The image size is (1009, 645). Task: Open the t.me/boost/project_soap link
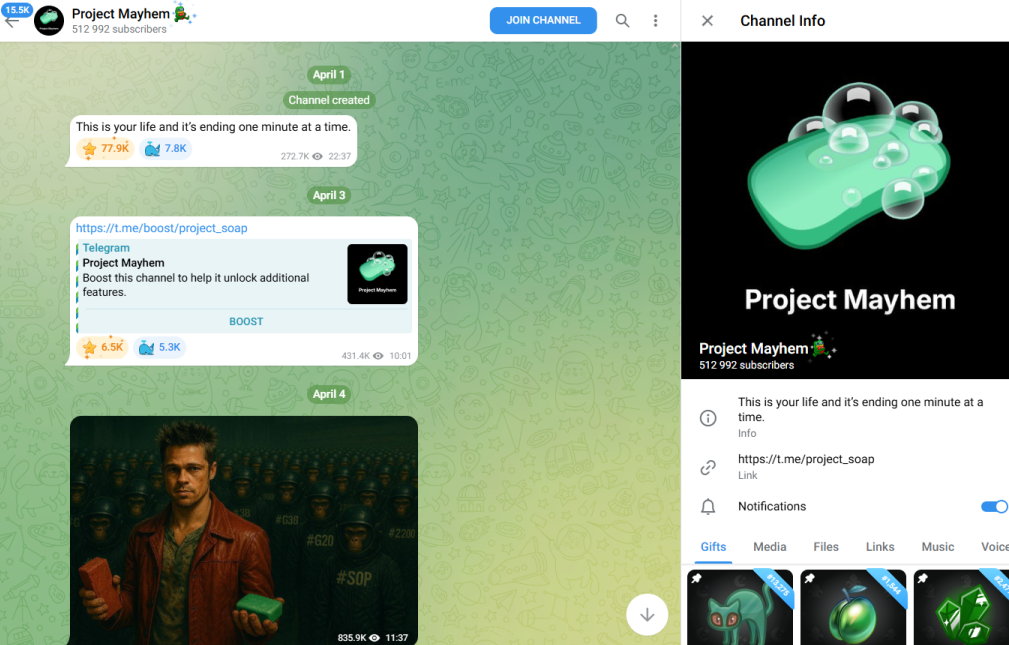coord(162,228)
